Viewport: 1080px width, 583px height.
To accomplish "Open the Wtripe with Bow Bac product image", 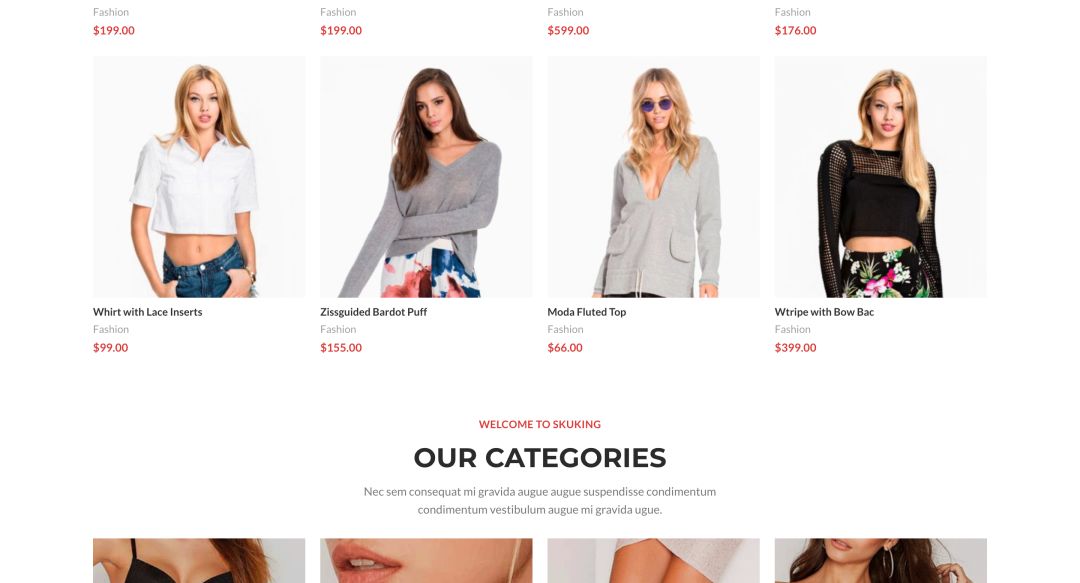I will pyautogui.click(x=881, y=177).
